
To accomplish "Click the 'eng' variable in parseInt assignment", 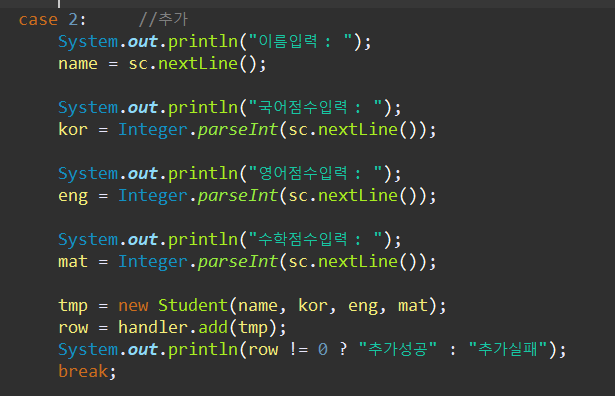I will point(73,196).
